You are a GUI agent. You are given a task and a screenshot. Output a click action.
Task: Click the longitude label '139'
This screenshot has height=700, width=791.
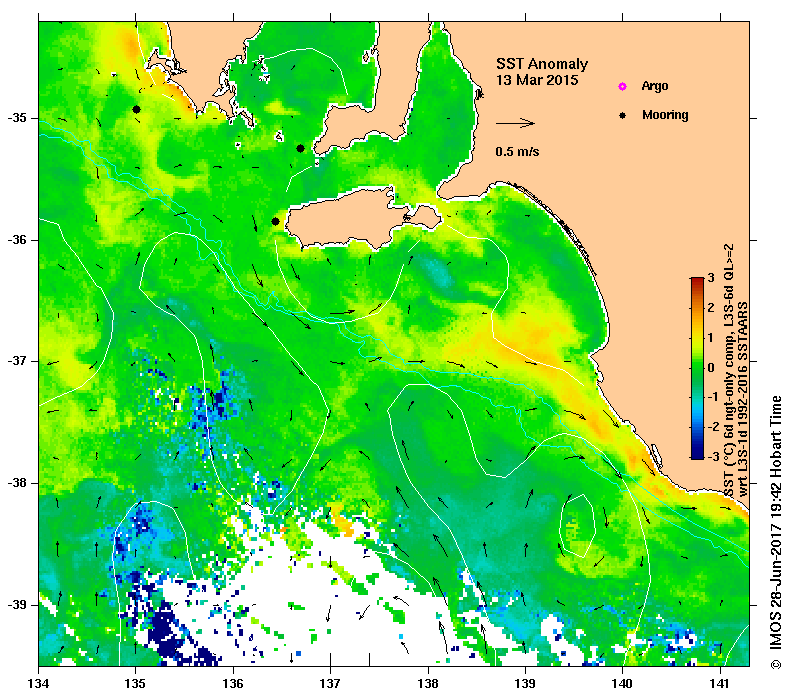click(526, 684)
